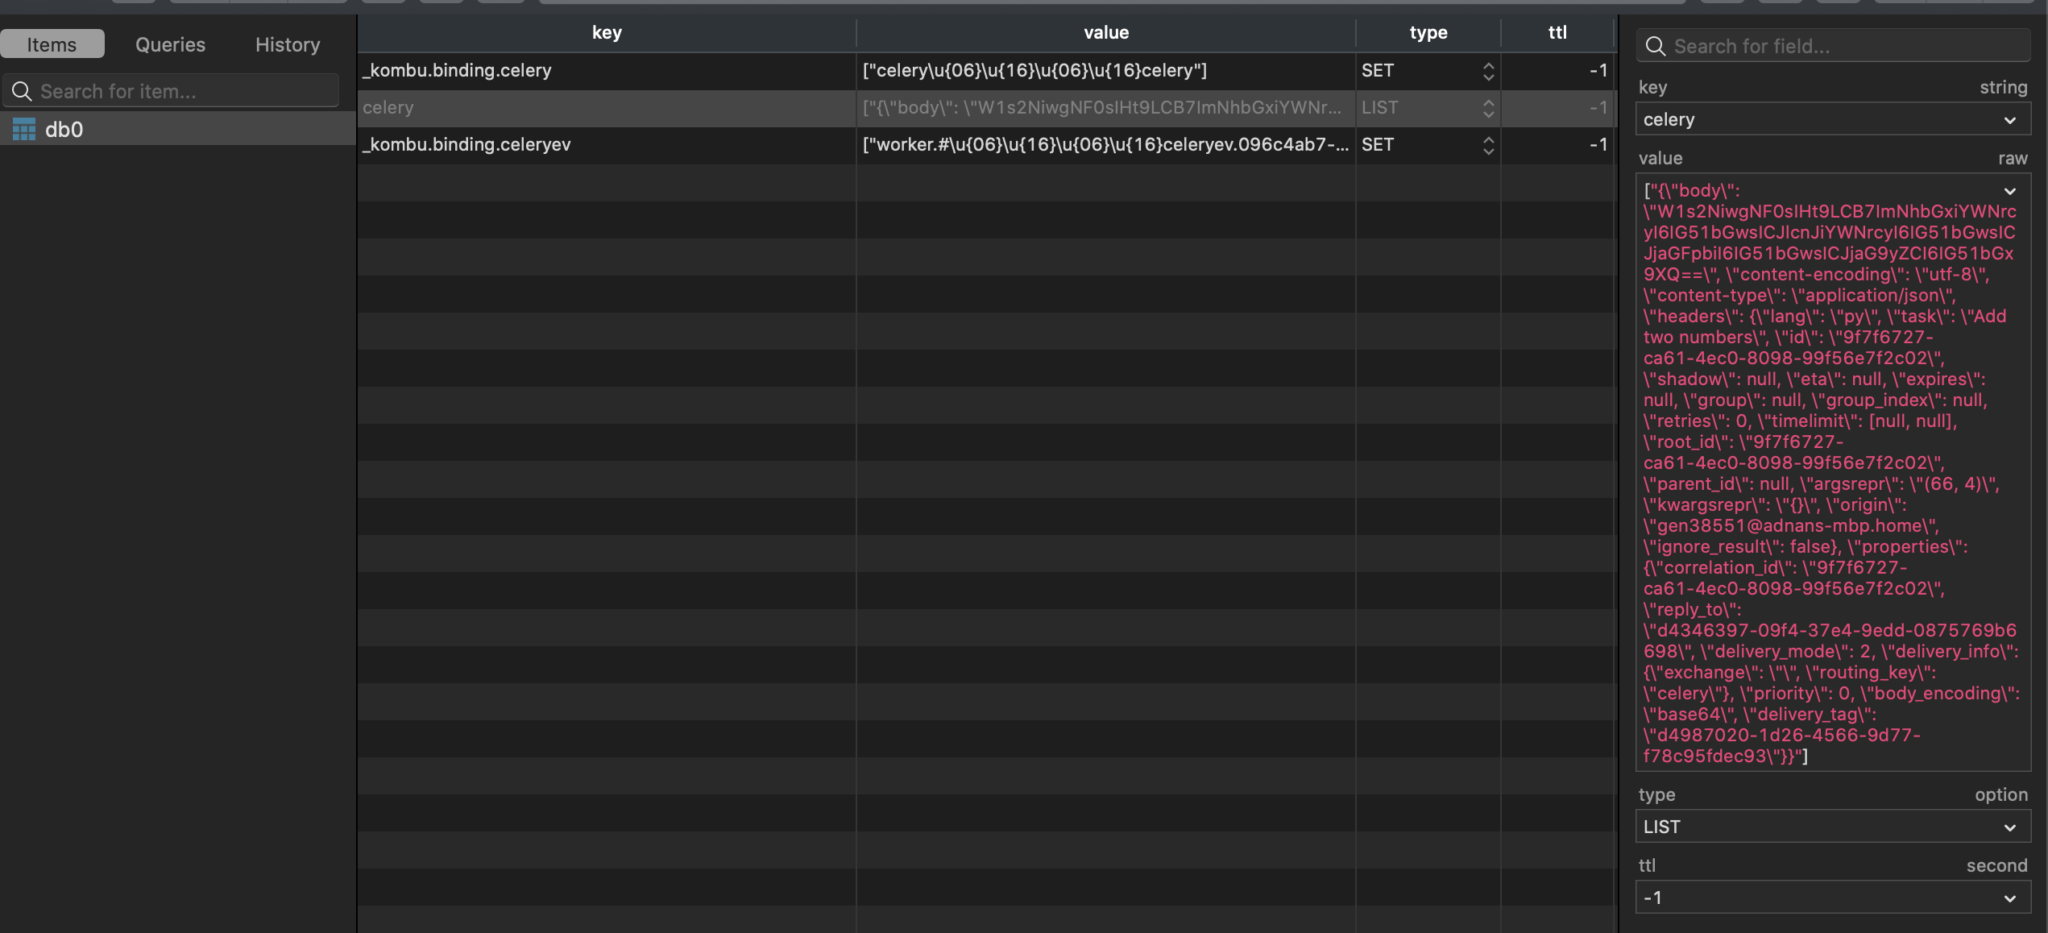Click the magnifier icon in the item search bar
The height and width of the screenshot is (933, 2048).
[22, 91]
